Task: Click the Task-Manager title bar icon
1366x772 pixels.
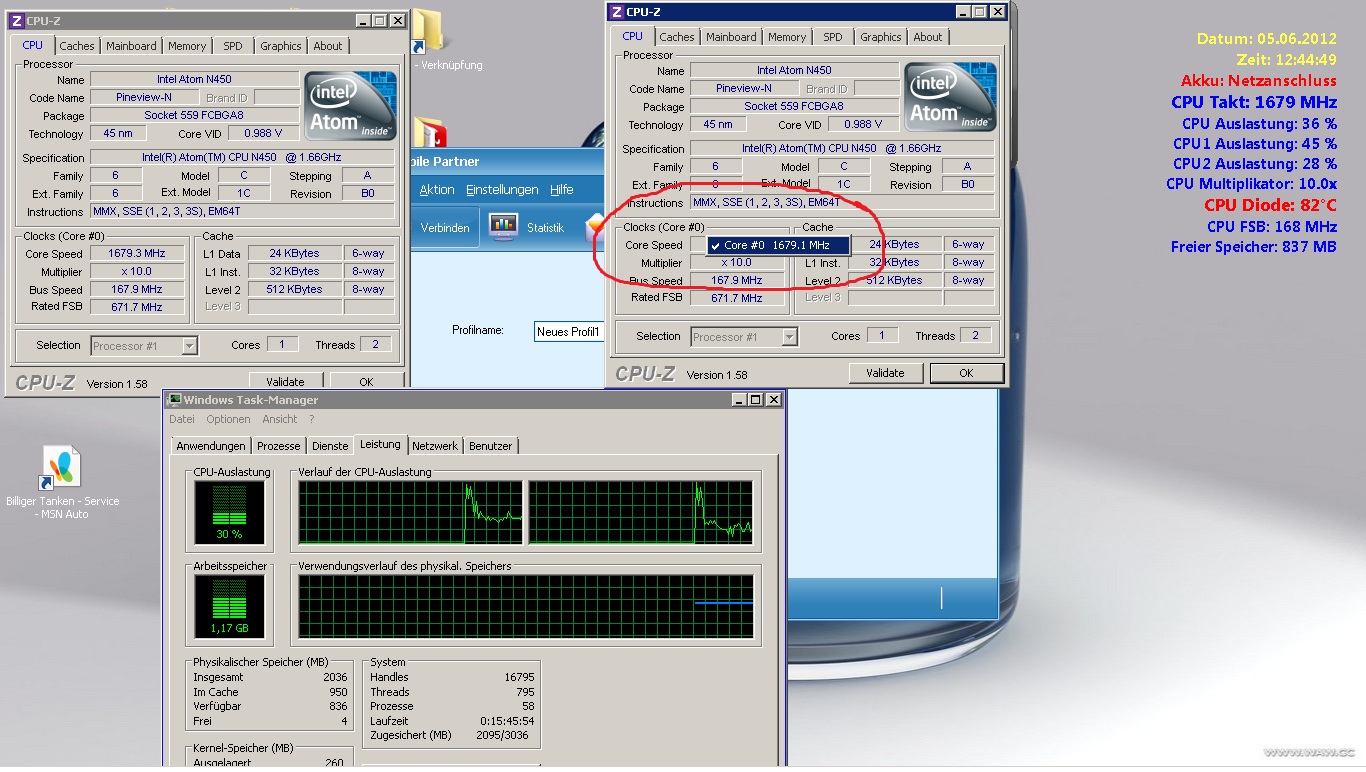Action: 174,399
